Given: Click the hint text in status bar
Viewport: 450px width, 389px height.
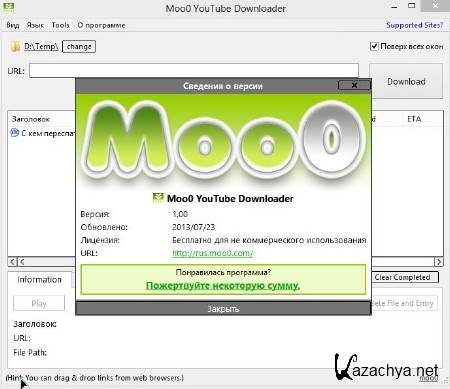Looking at the screenshot, I should (95, 378).
